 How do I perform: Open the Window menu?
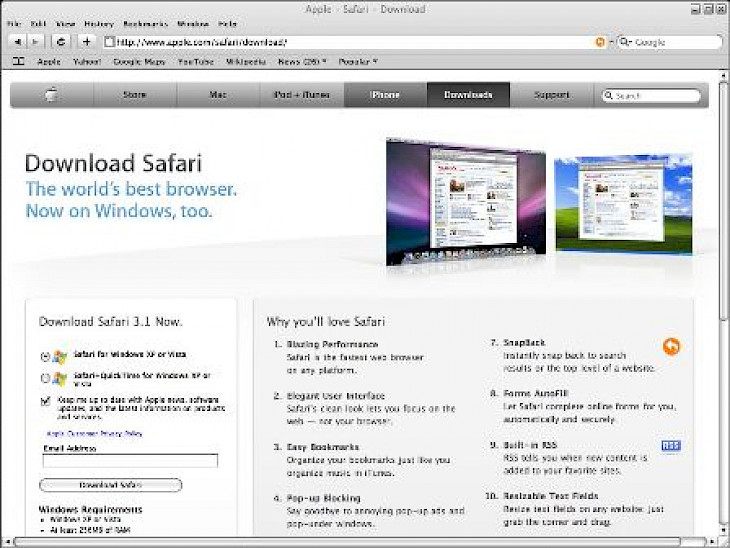[x=193, y=24]
